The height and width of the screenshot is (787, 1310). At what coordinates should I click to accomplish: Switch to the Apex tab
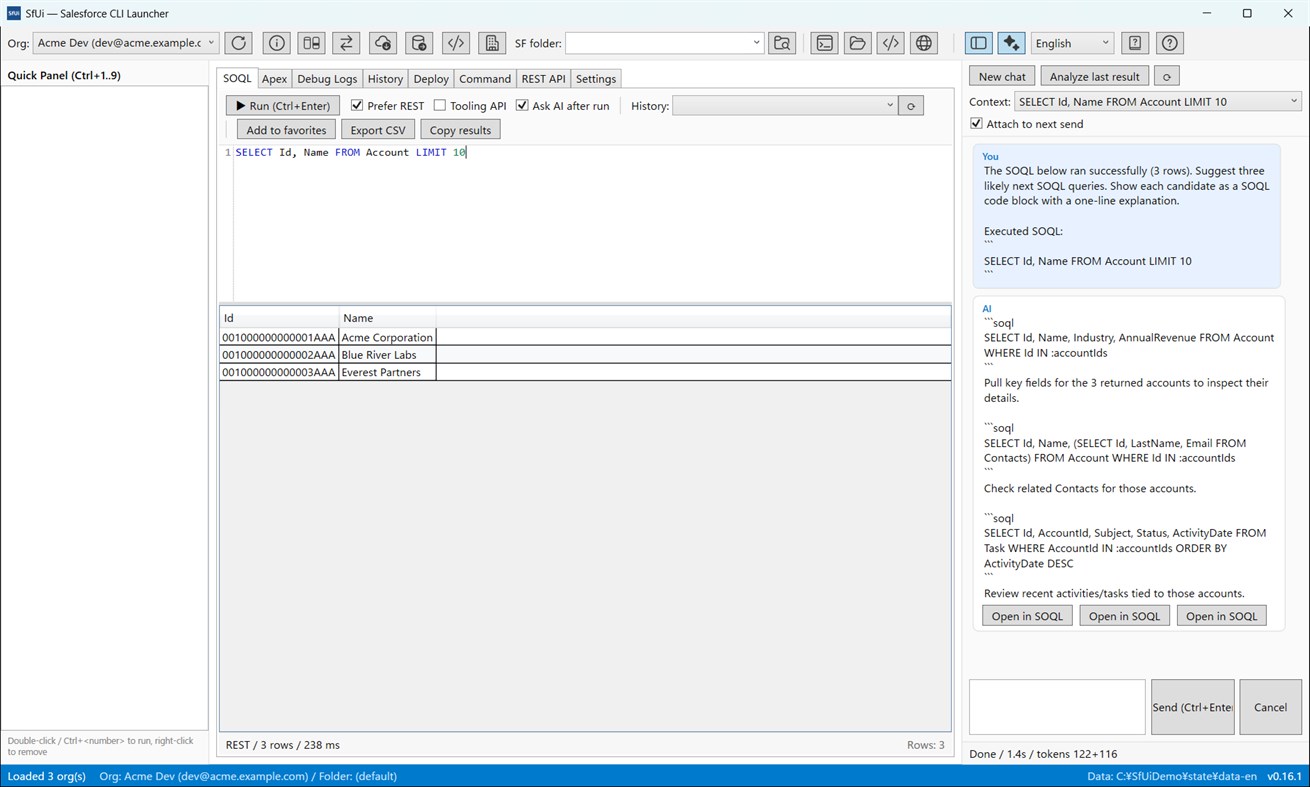pos(275,79)
